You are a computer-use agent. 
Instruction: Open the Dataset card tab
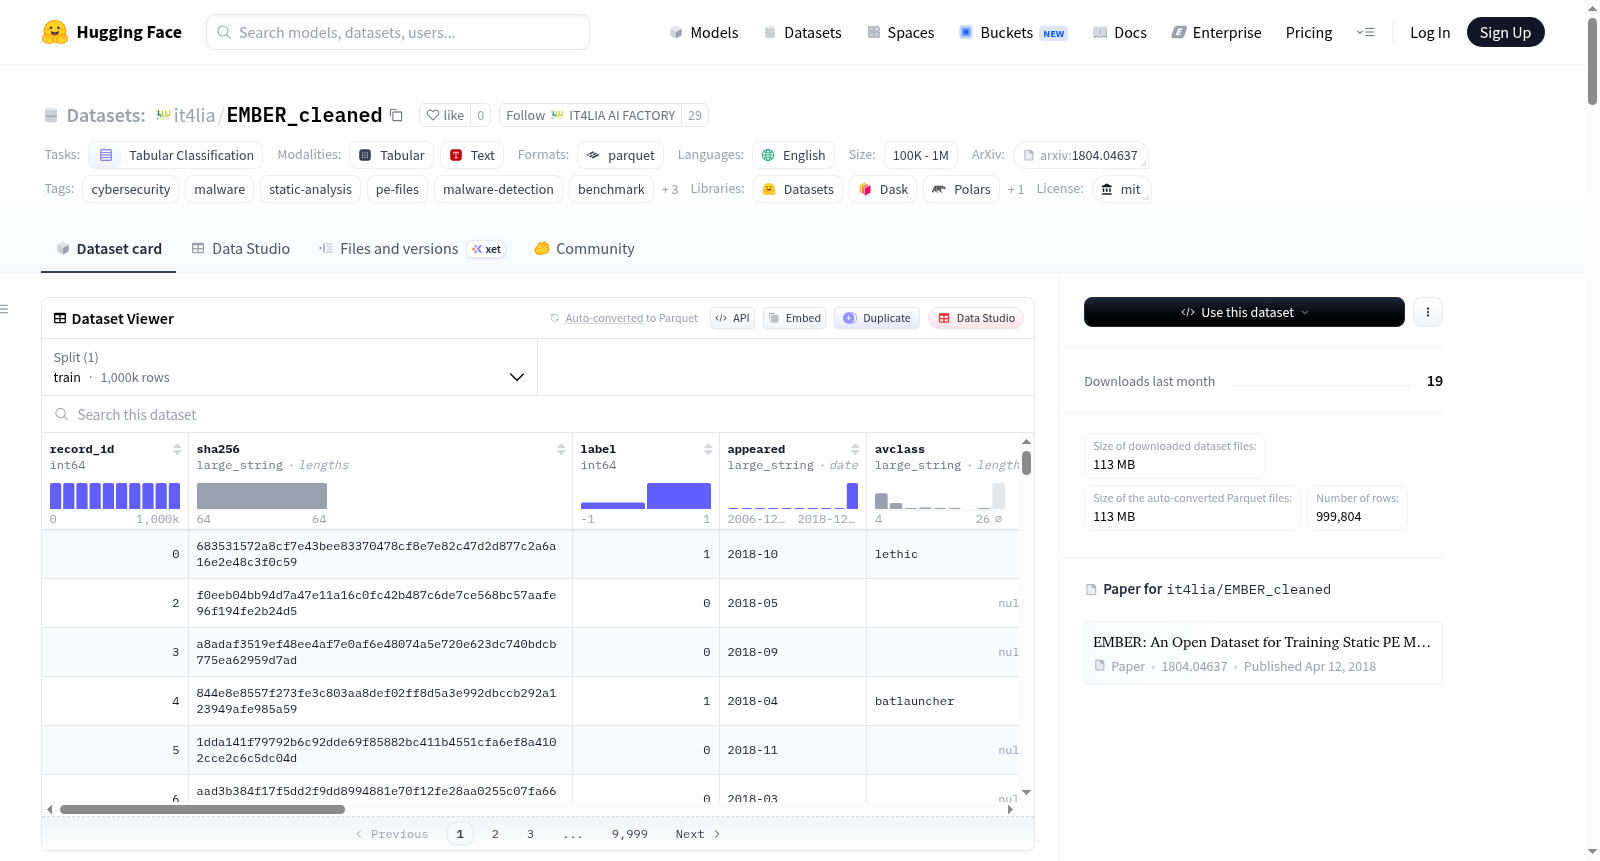109,249
